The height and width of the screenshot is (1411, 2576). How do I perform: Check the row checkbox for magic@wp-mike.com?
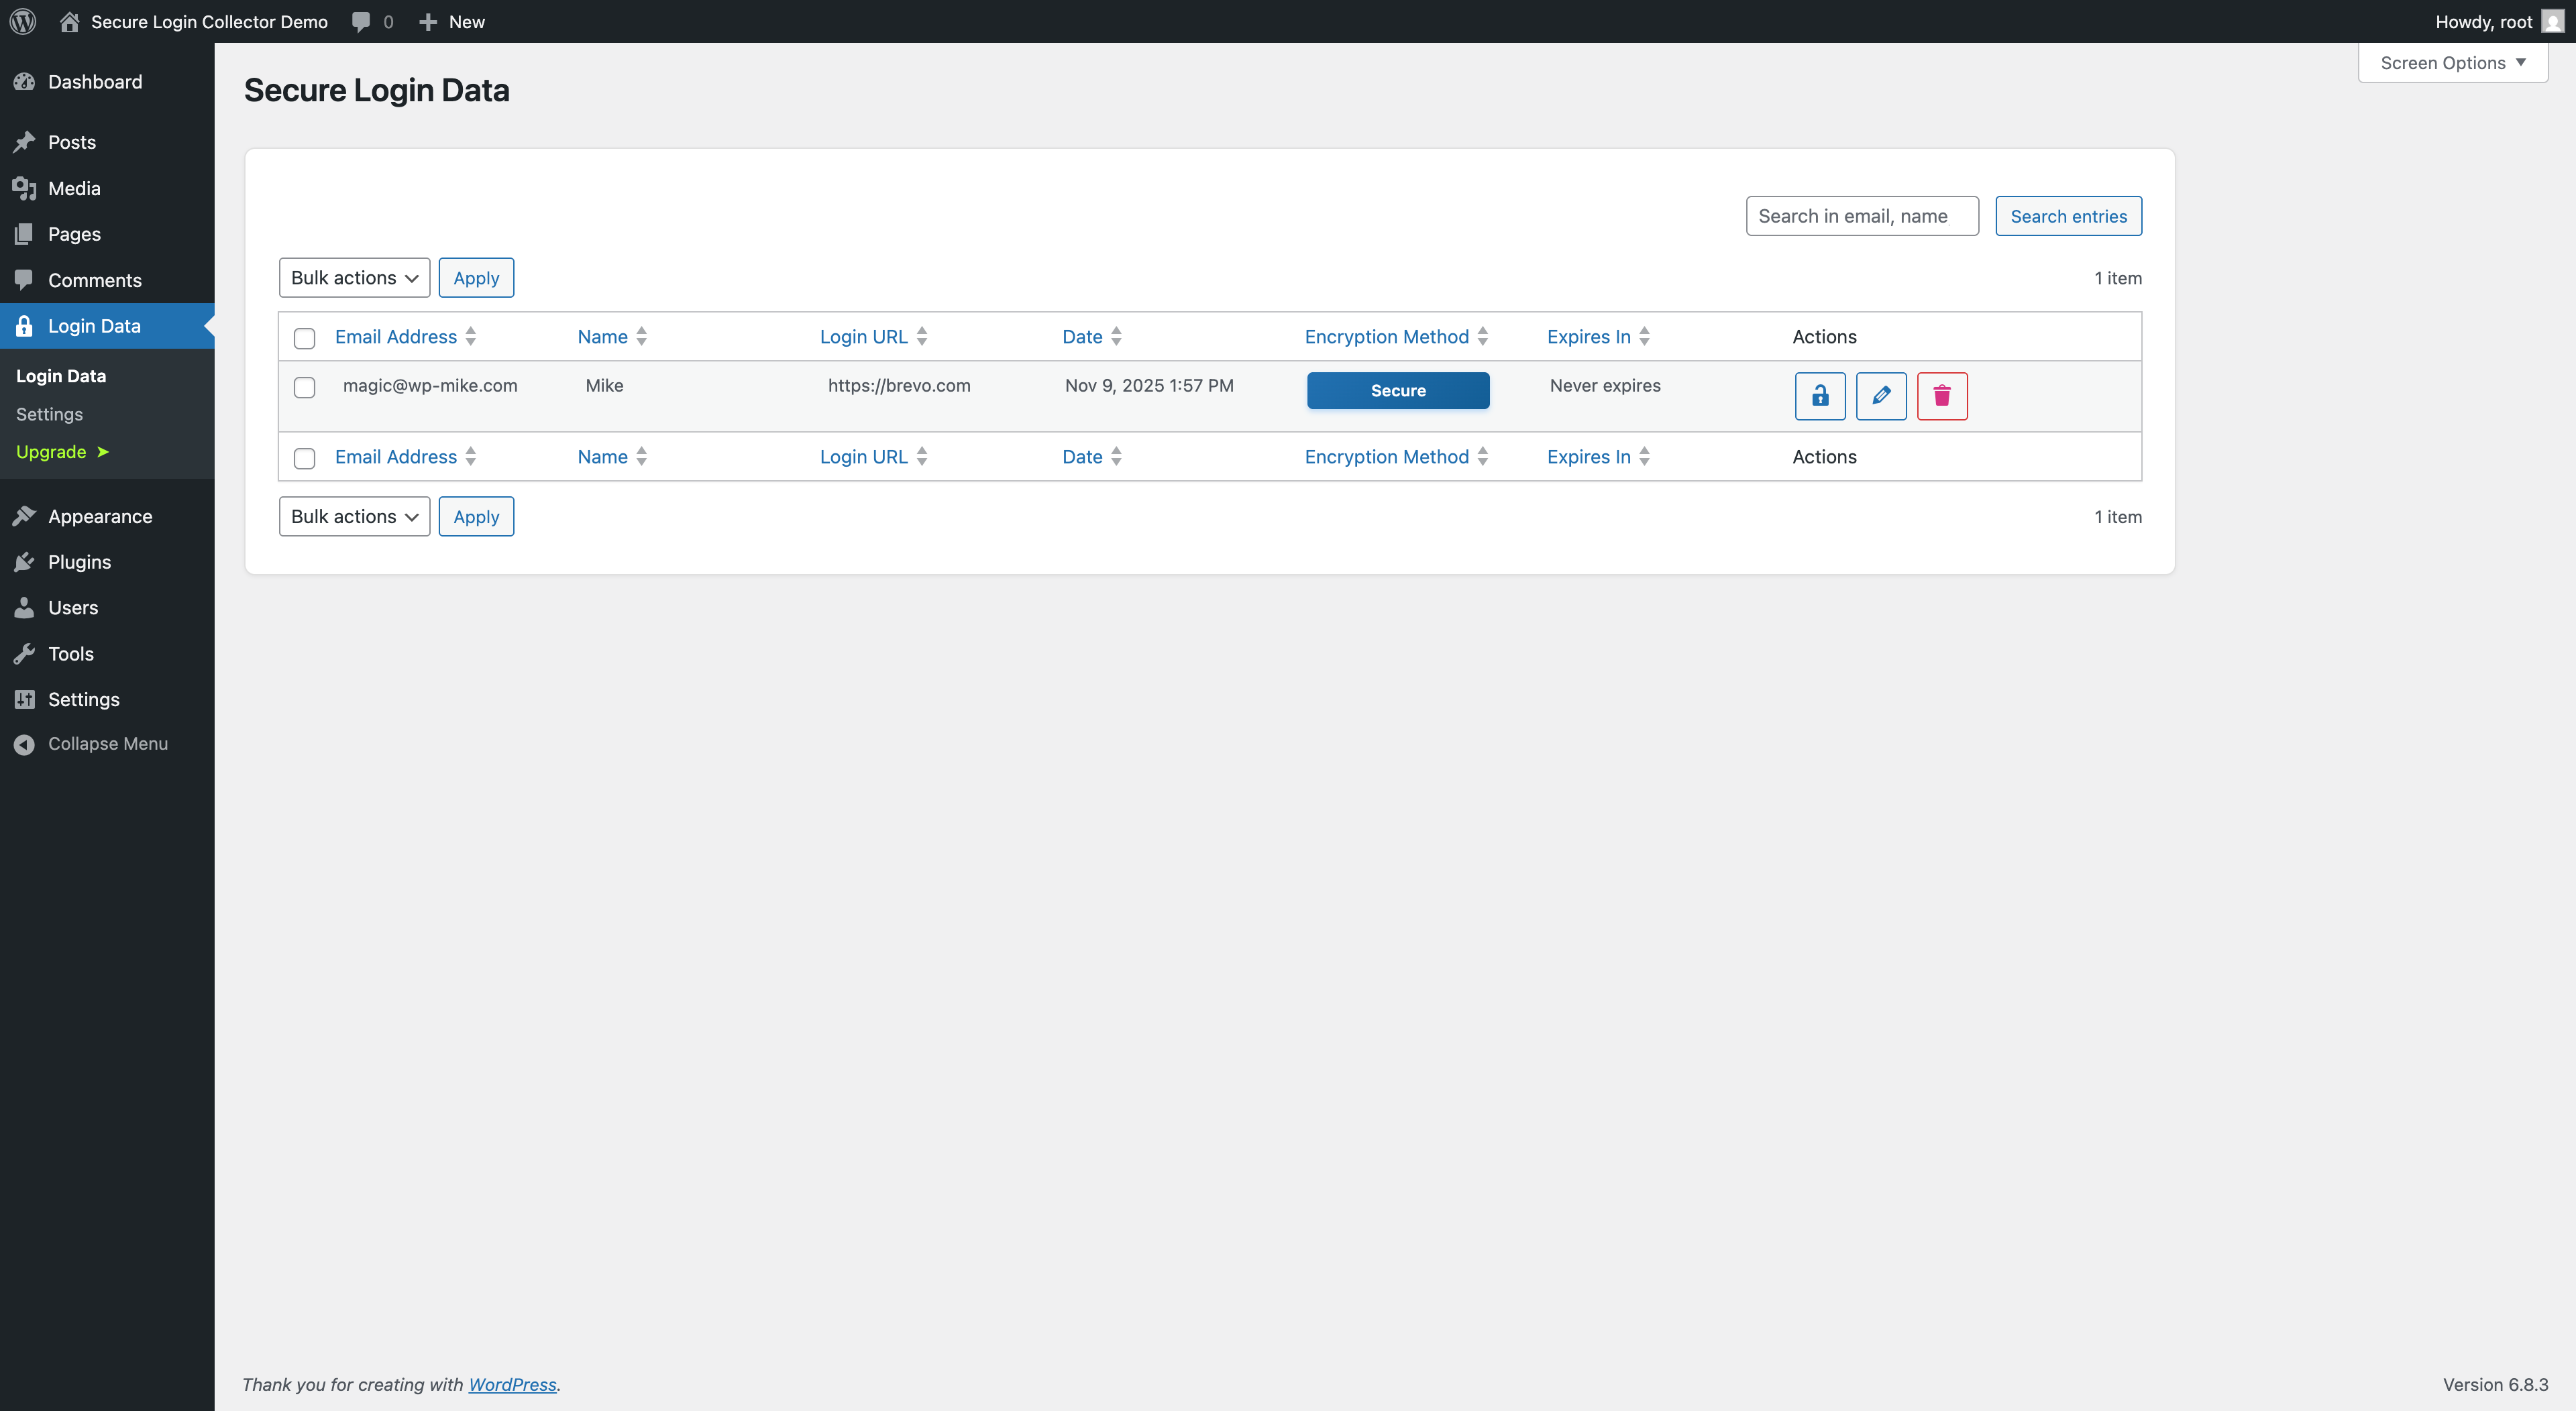304,388
